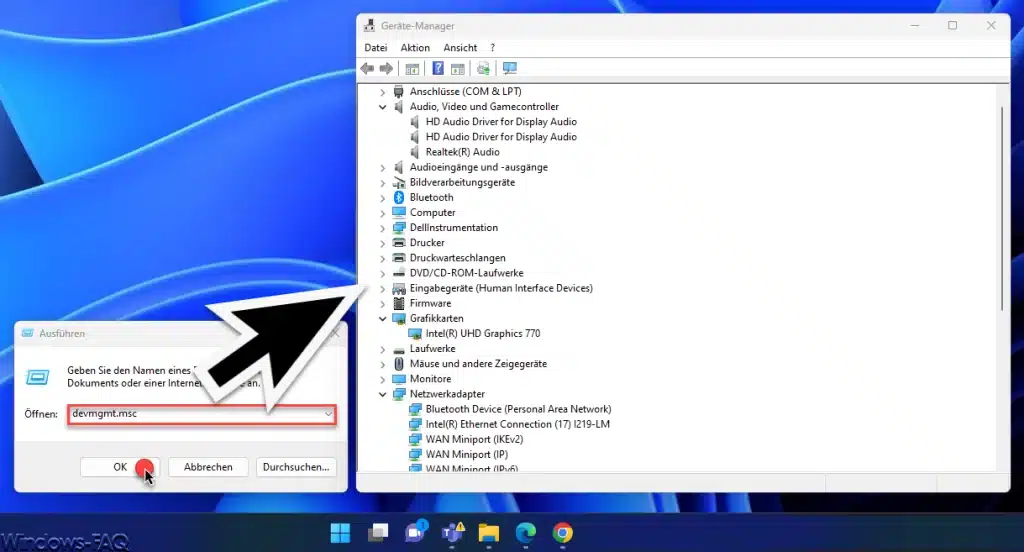Click the WAN Miniport (IKEv2) network icon
The image size is (1024, 552).
[415, 439]
